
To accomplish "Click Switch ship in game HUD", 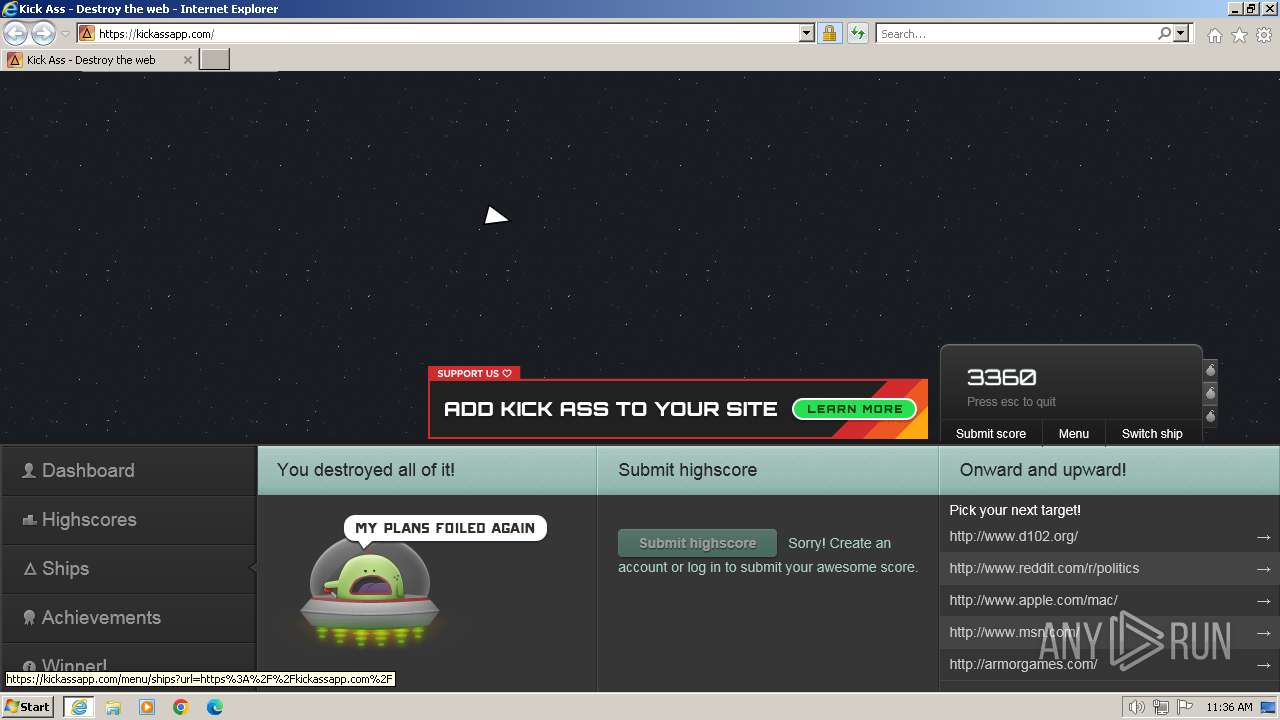I will click(x=1152, y=433).
